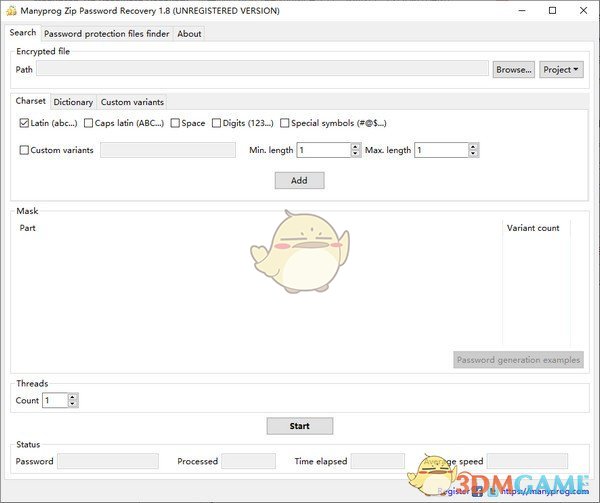Image resolution: width=600 pixels, height=503 pixels.
Task: Click the Add button
Action: click(x=299, y=180)
